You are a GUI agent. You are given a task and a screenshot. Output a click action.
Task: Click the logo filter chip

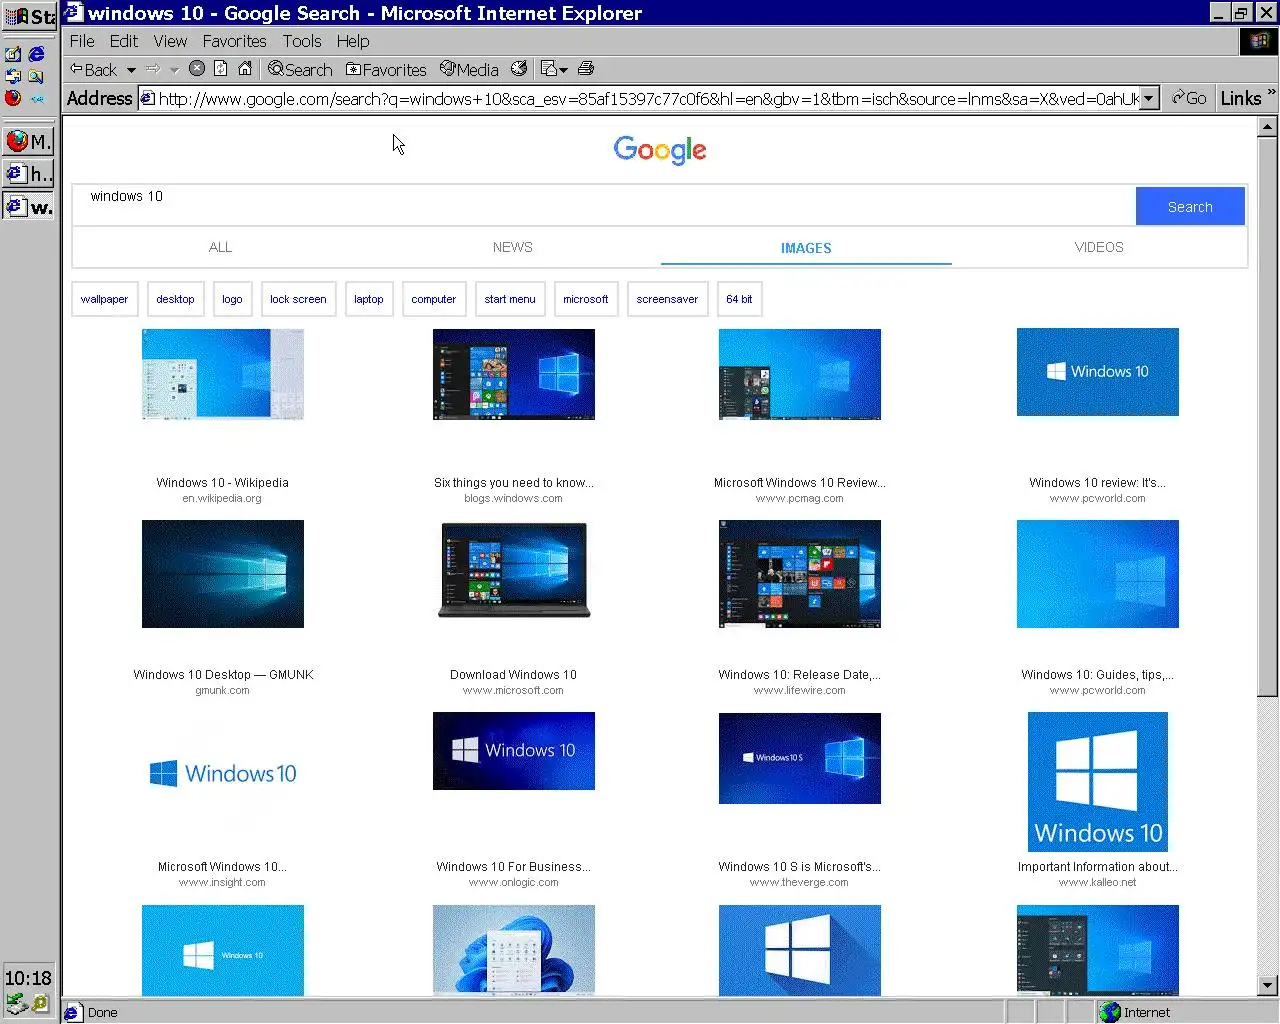point(232,299)
